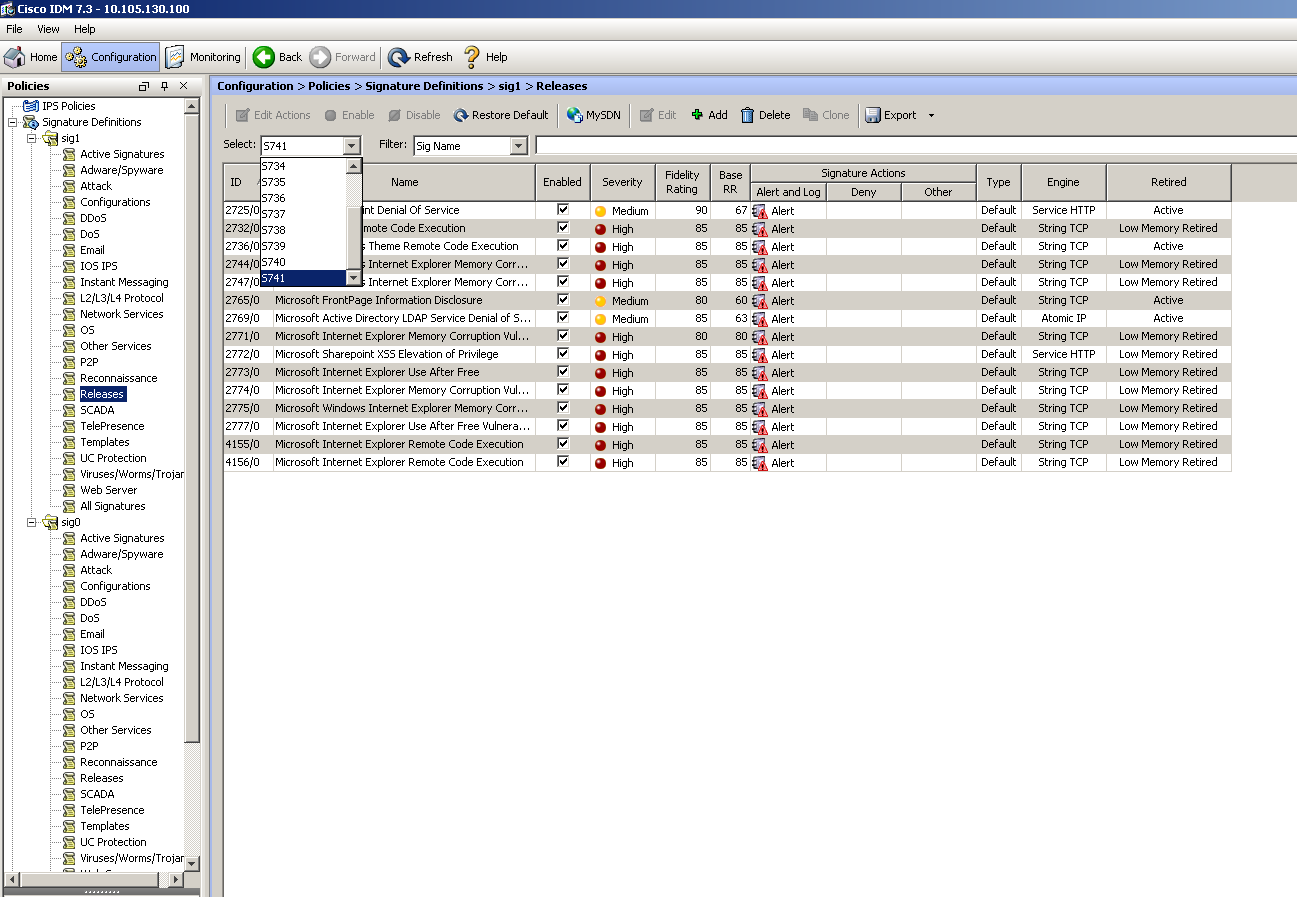The width and height of the screenshot is (1297, 897).
Task: Close the Policies panel
Action: pos(184,86)
